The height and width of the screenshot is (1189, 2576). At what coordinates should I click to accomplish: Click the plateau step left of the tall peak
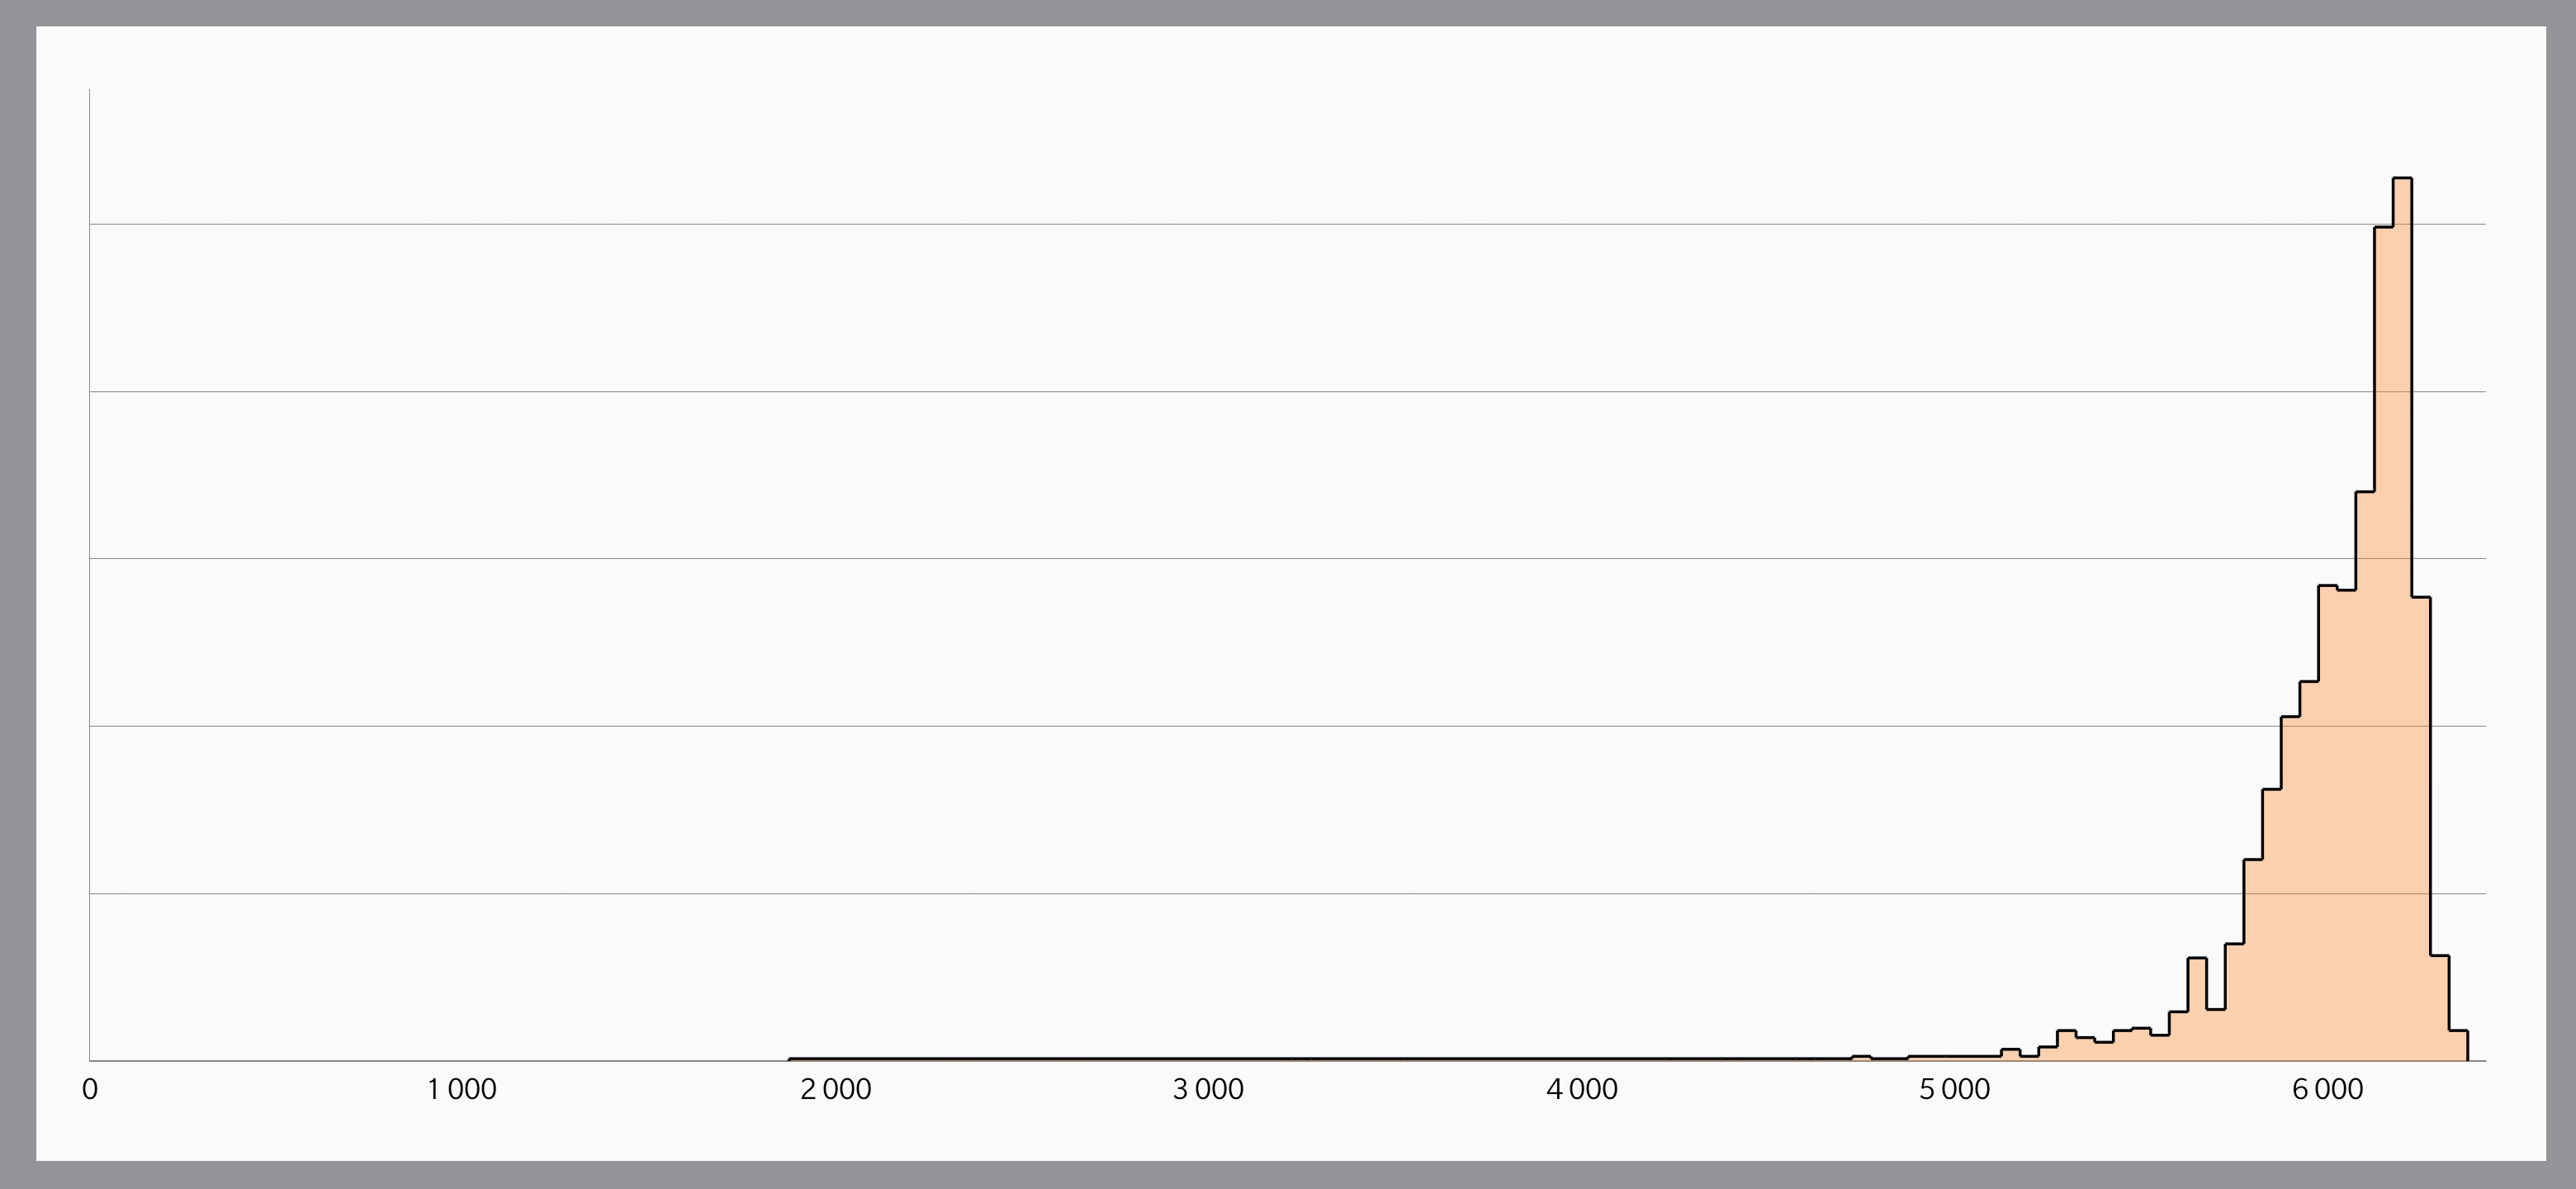[2337, 587]
